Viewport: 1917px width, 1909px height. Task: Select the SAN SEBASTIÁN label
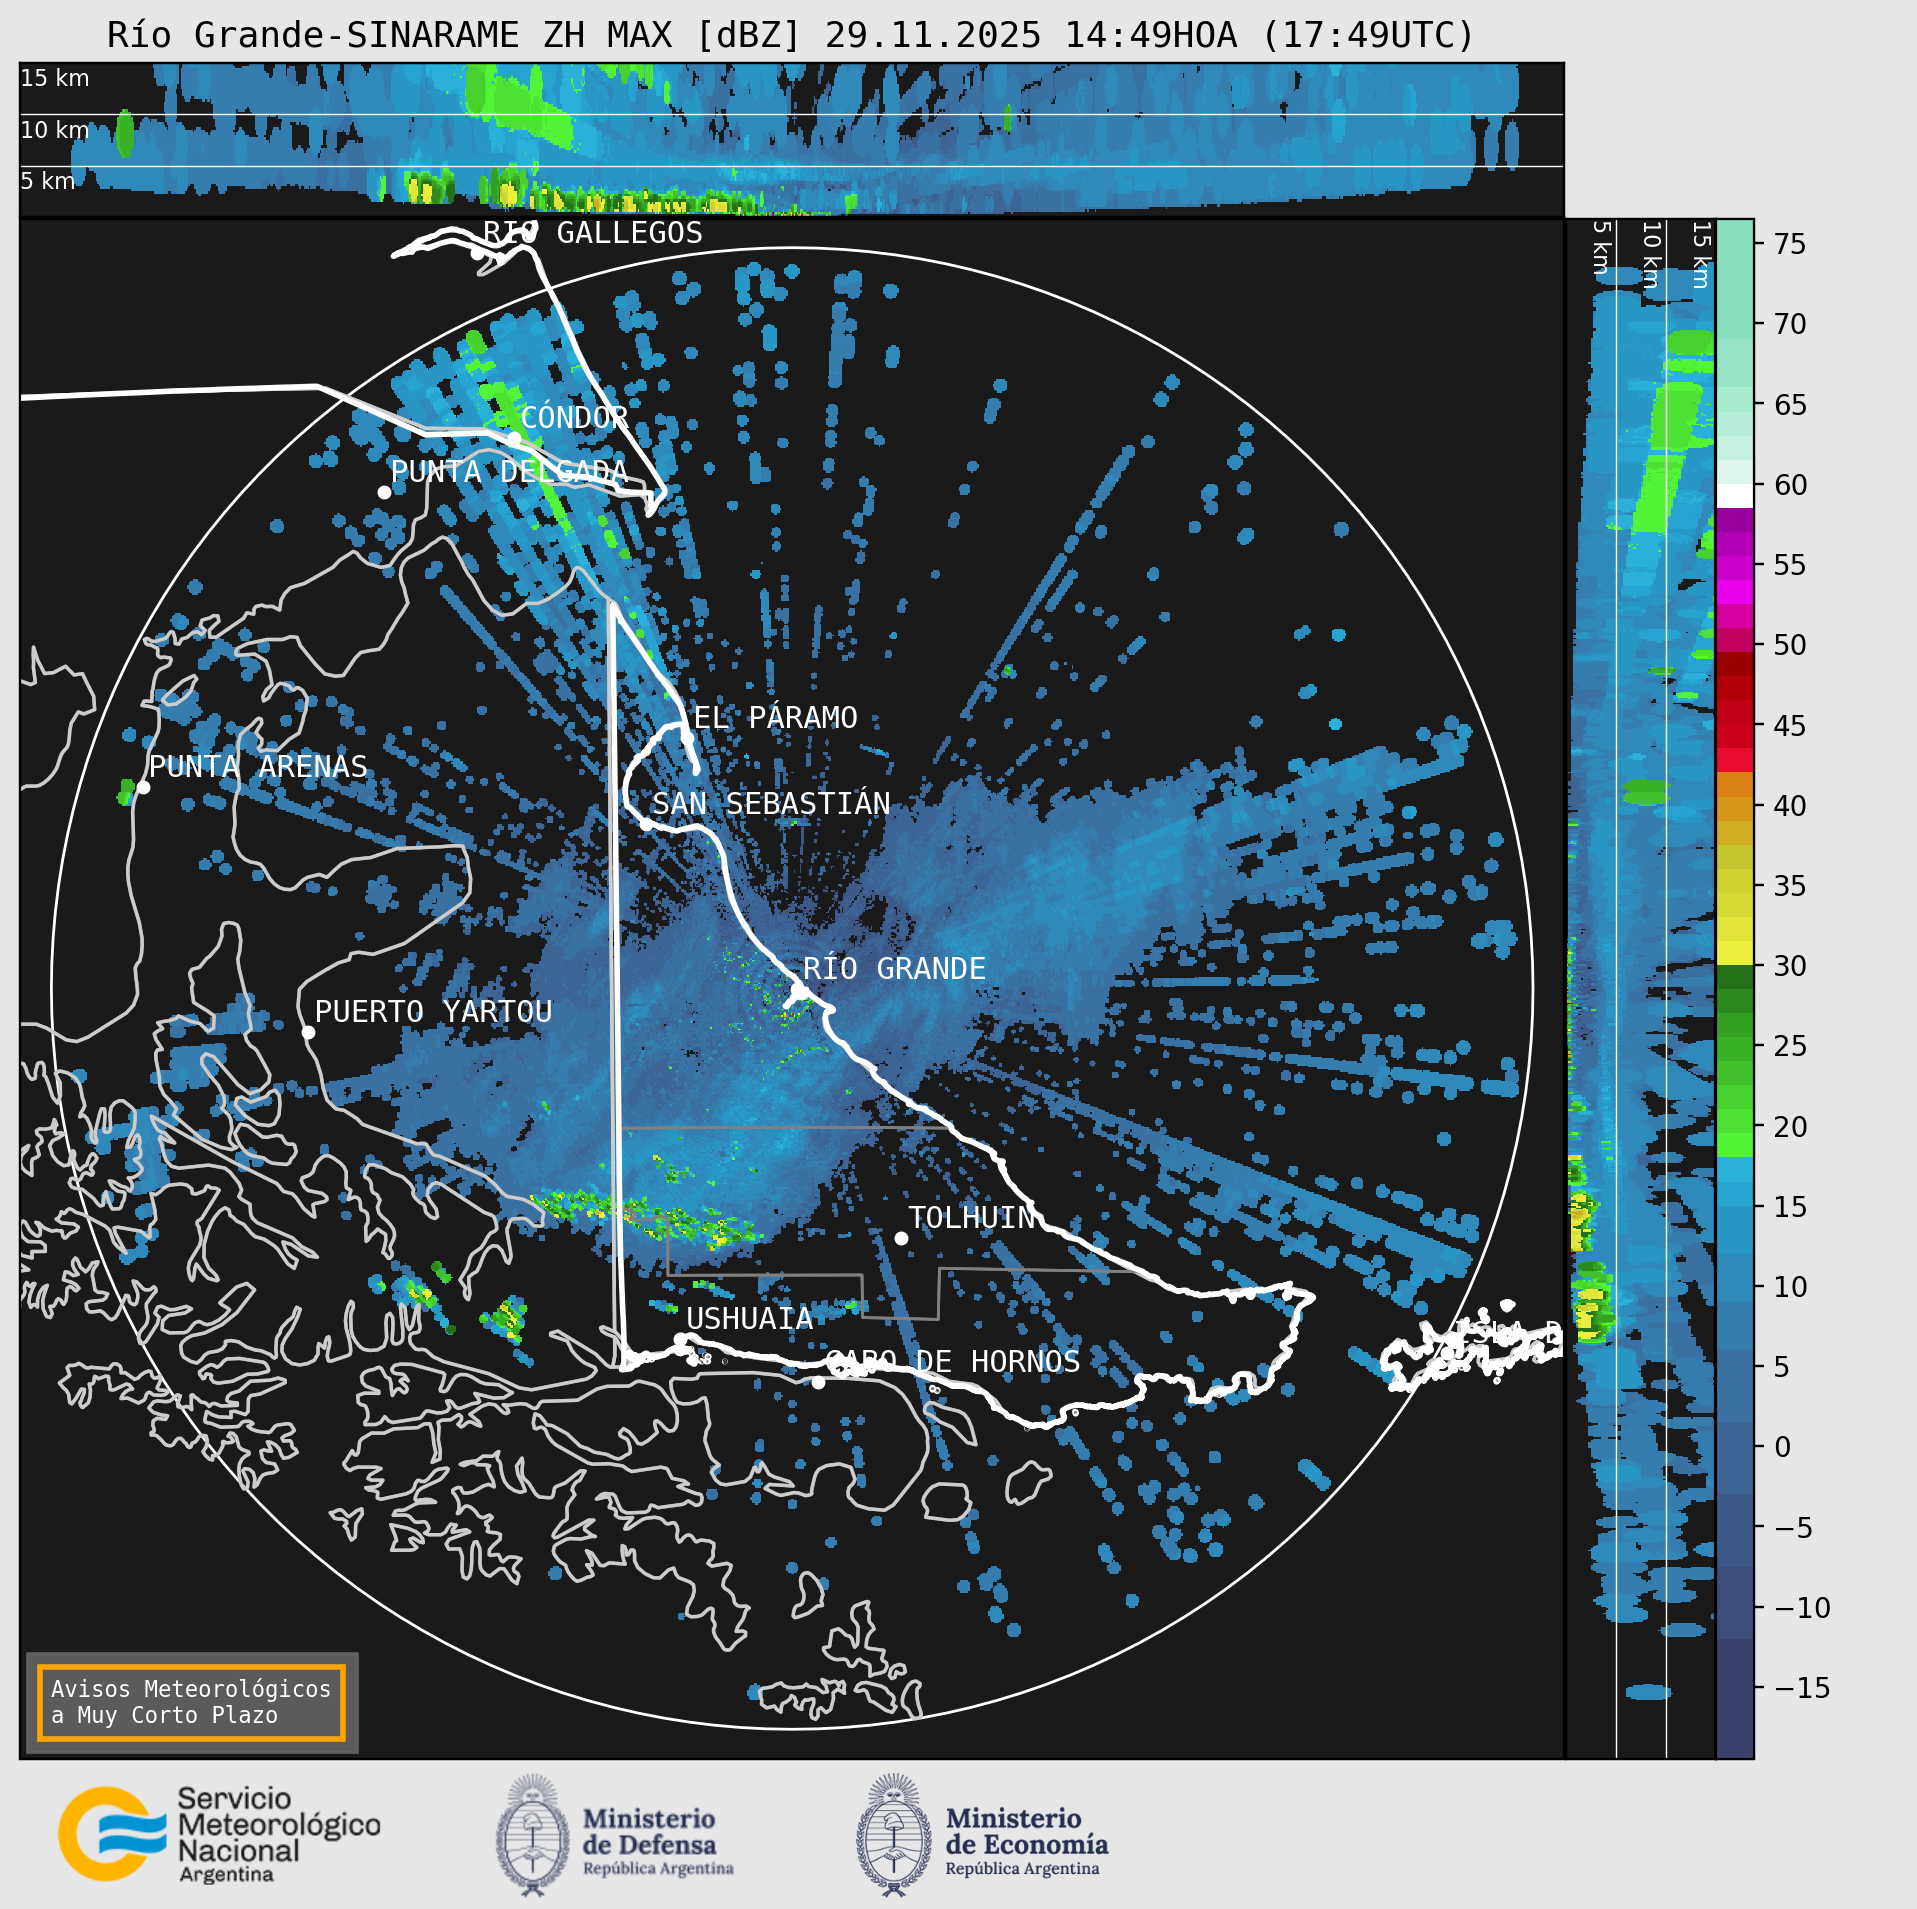pyautogui.click(x=771, y=804)
